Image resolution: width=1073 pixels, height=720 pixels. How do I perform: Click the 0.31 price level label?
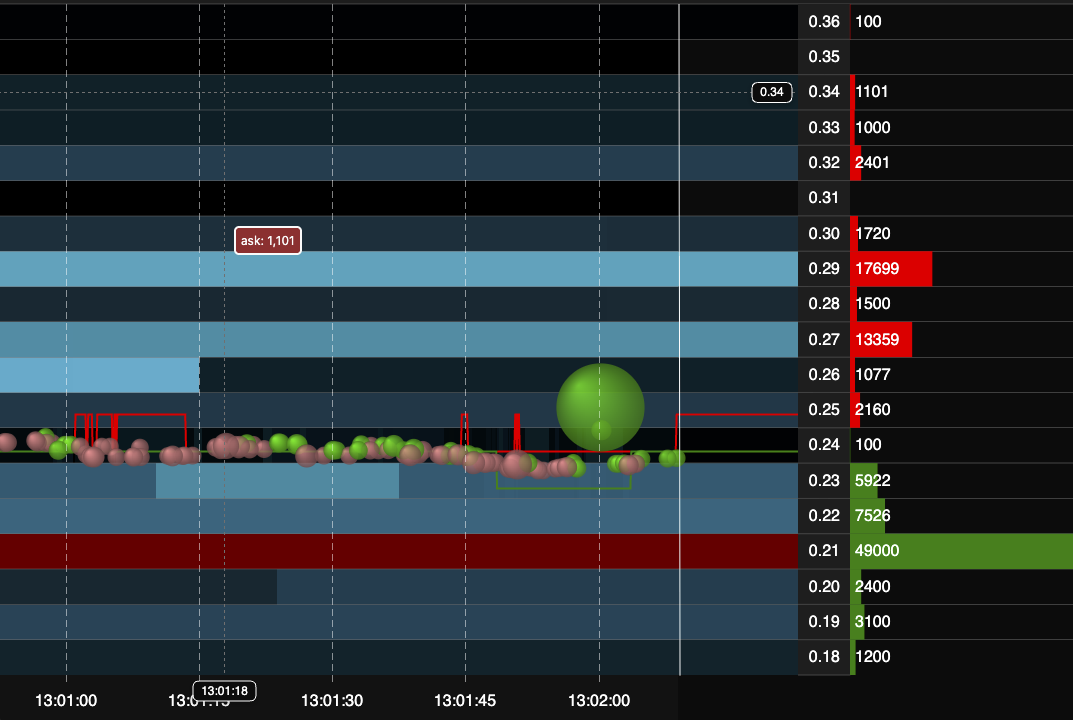click(x=824, y=198)
